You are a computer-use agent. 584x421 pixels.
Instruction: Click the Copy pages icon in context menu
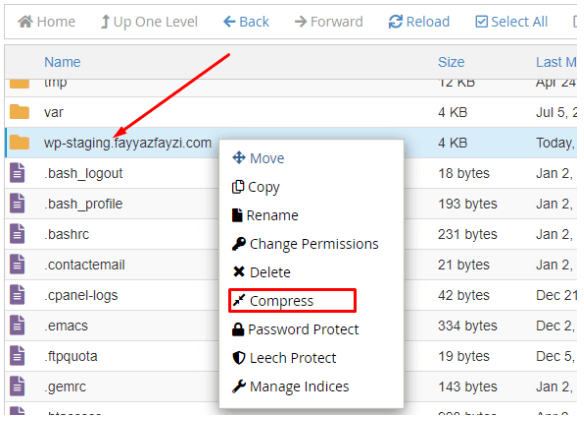(x=238, y=187)
